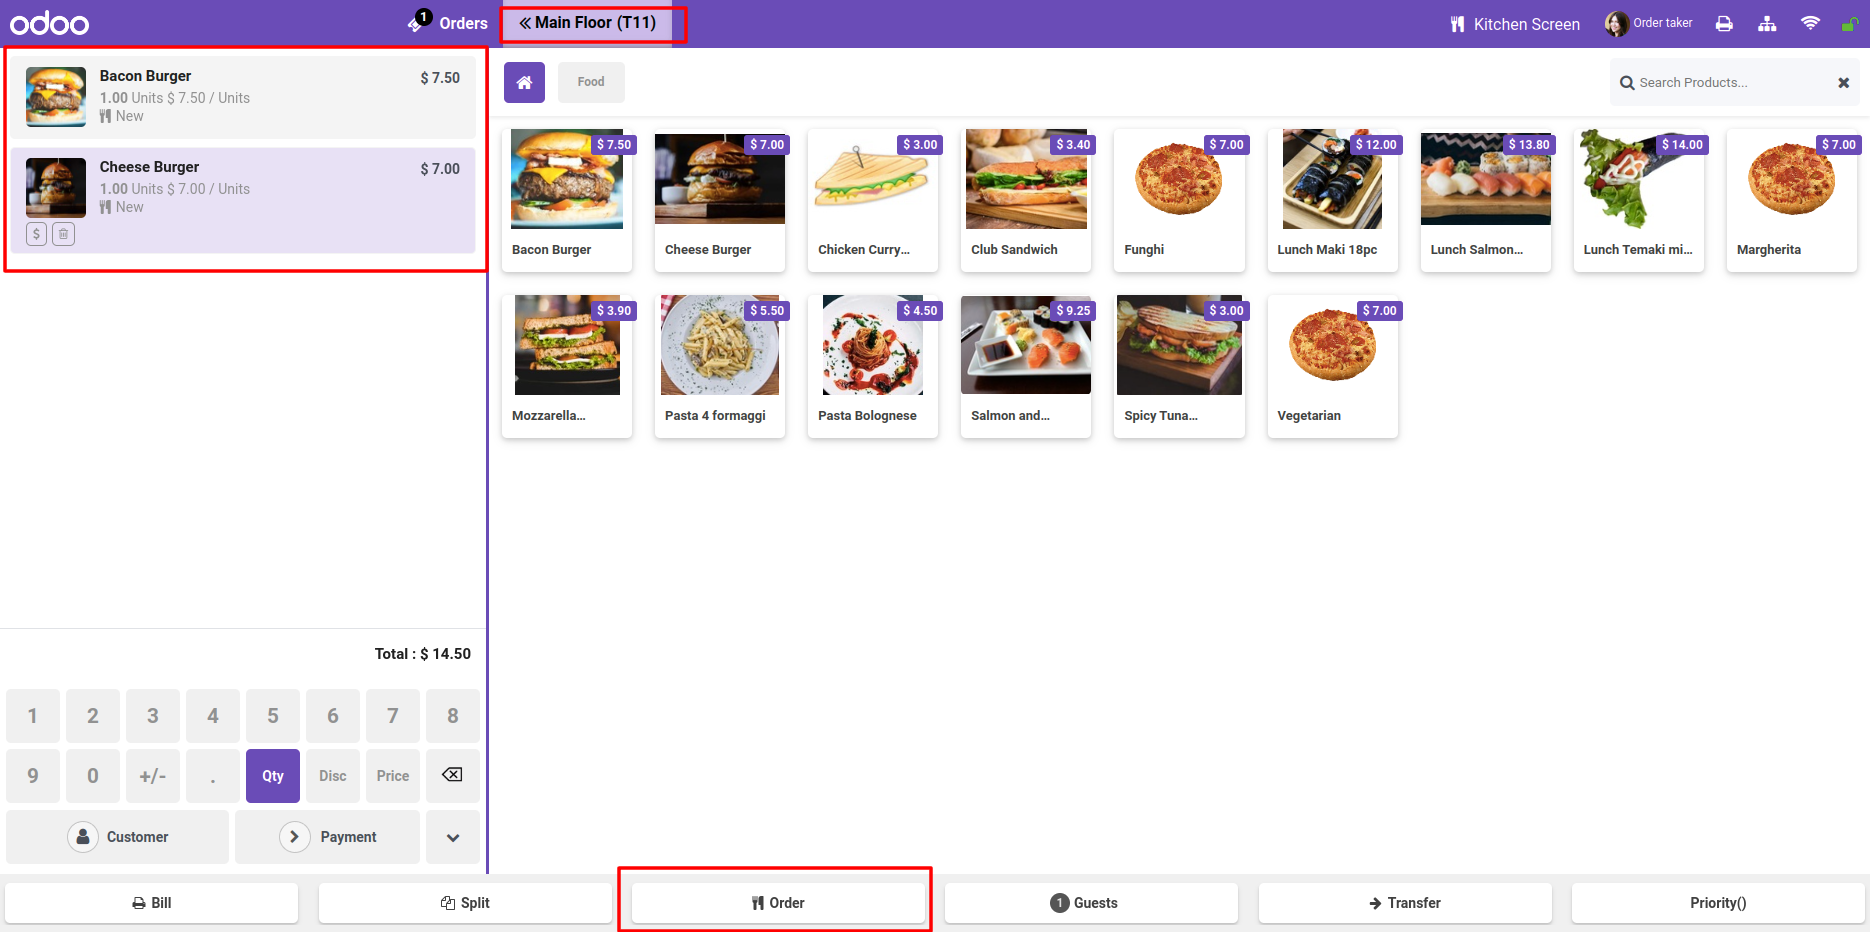Click the network hierarchy icon in header
This screenshot has height=932, width=1870.
click(1767, 23)
